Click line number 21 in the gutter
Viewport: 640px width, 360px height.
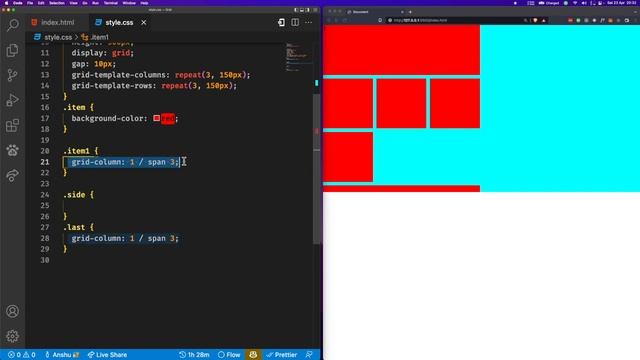tap(44, 162)
